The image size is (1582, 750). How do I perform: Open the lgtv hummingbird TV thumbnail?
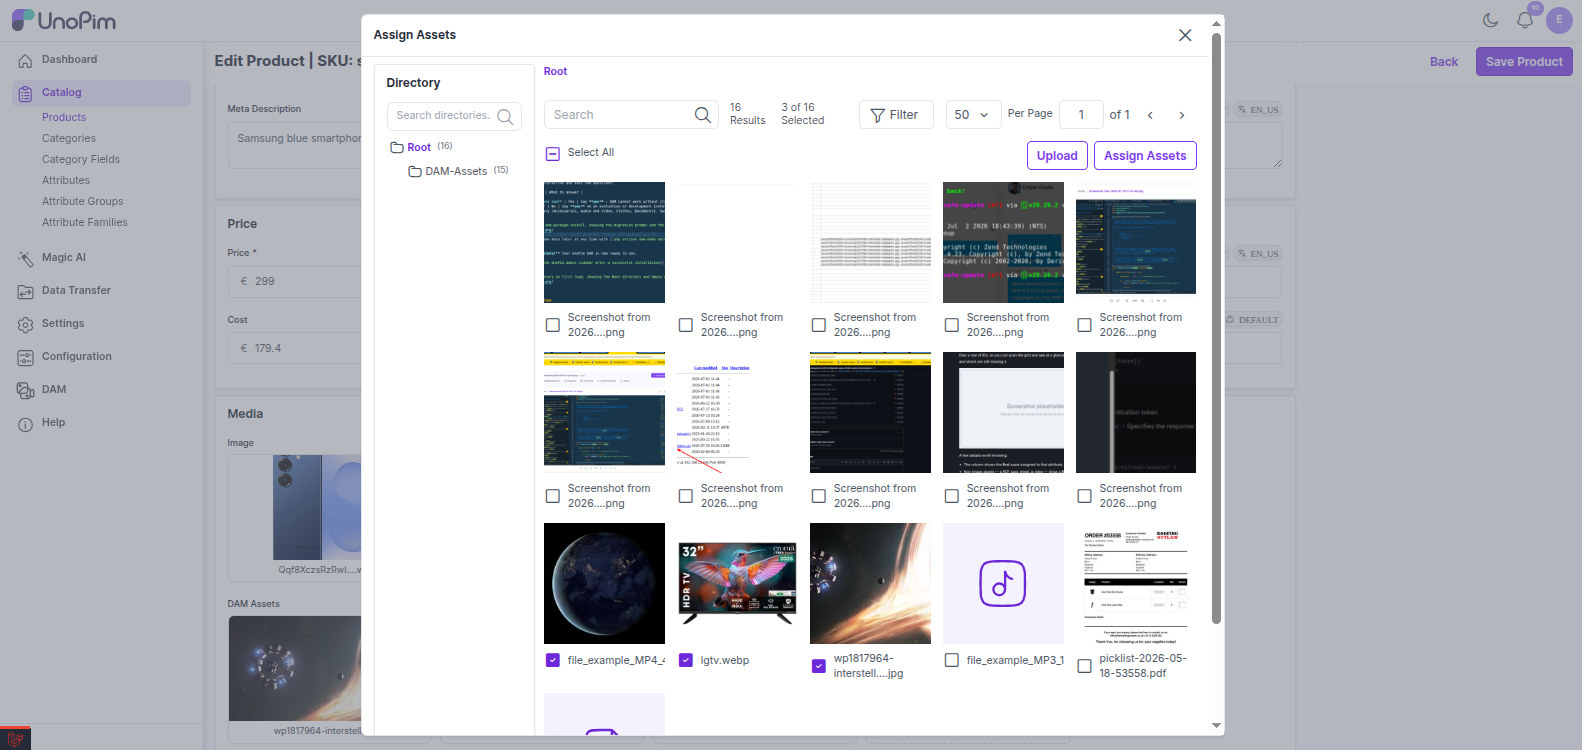click(737, 584)
